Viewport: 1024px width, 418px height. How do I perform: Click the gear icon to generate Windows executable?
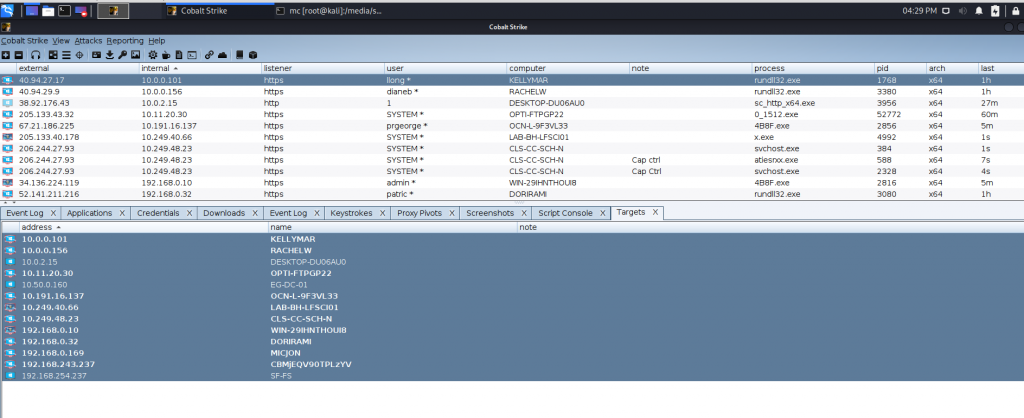pos(153,55)
